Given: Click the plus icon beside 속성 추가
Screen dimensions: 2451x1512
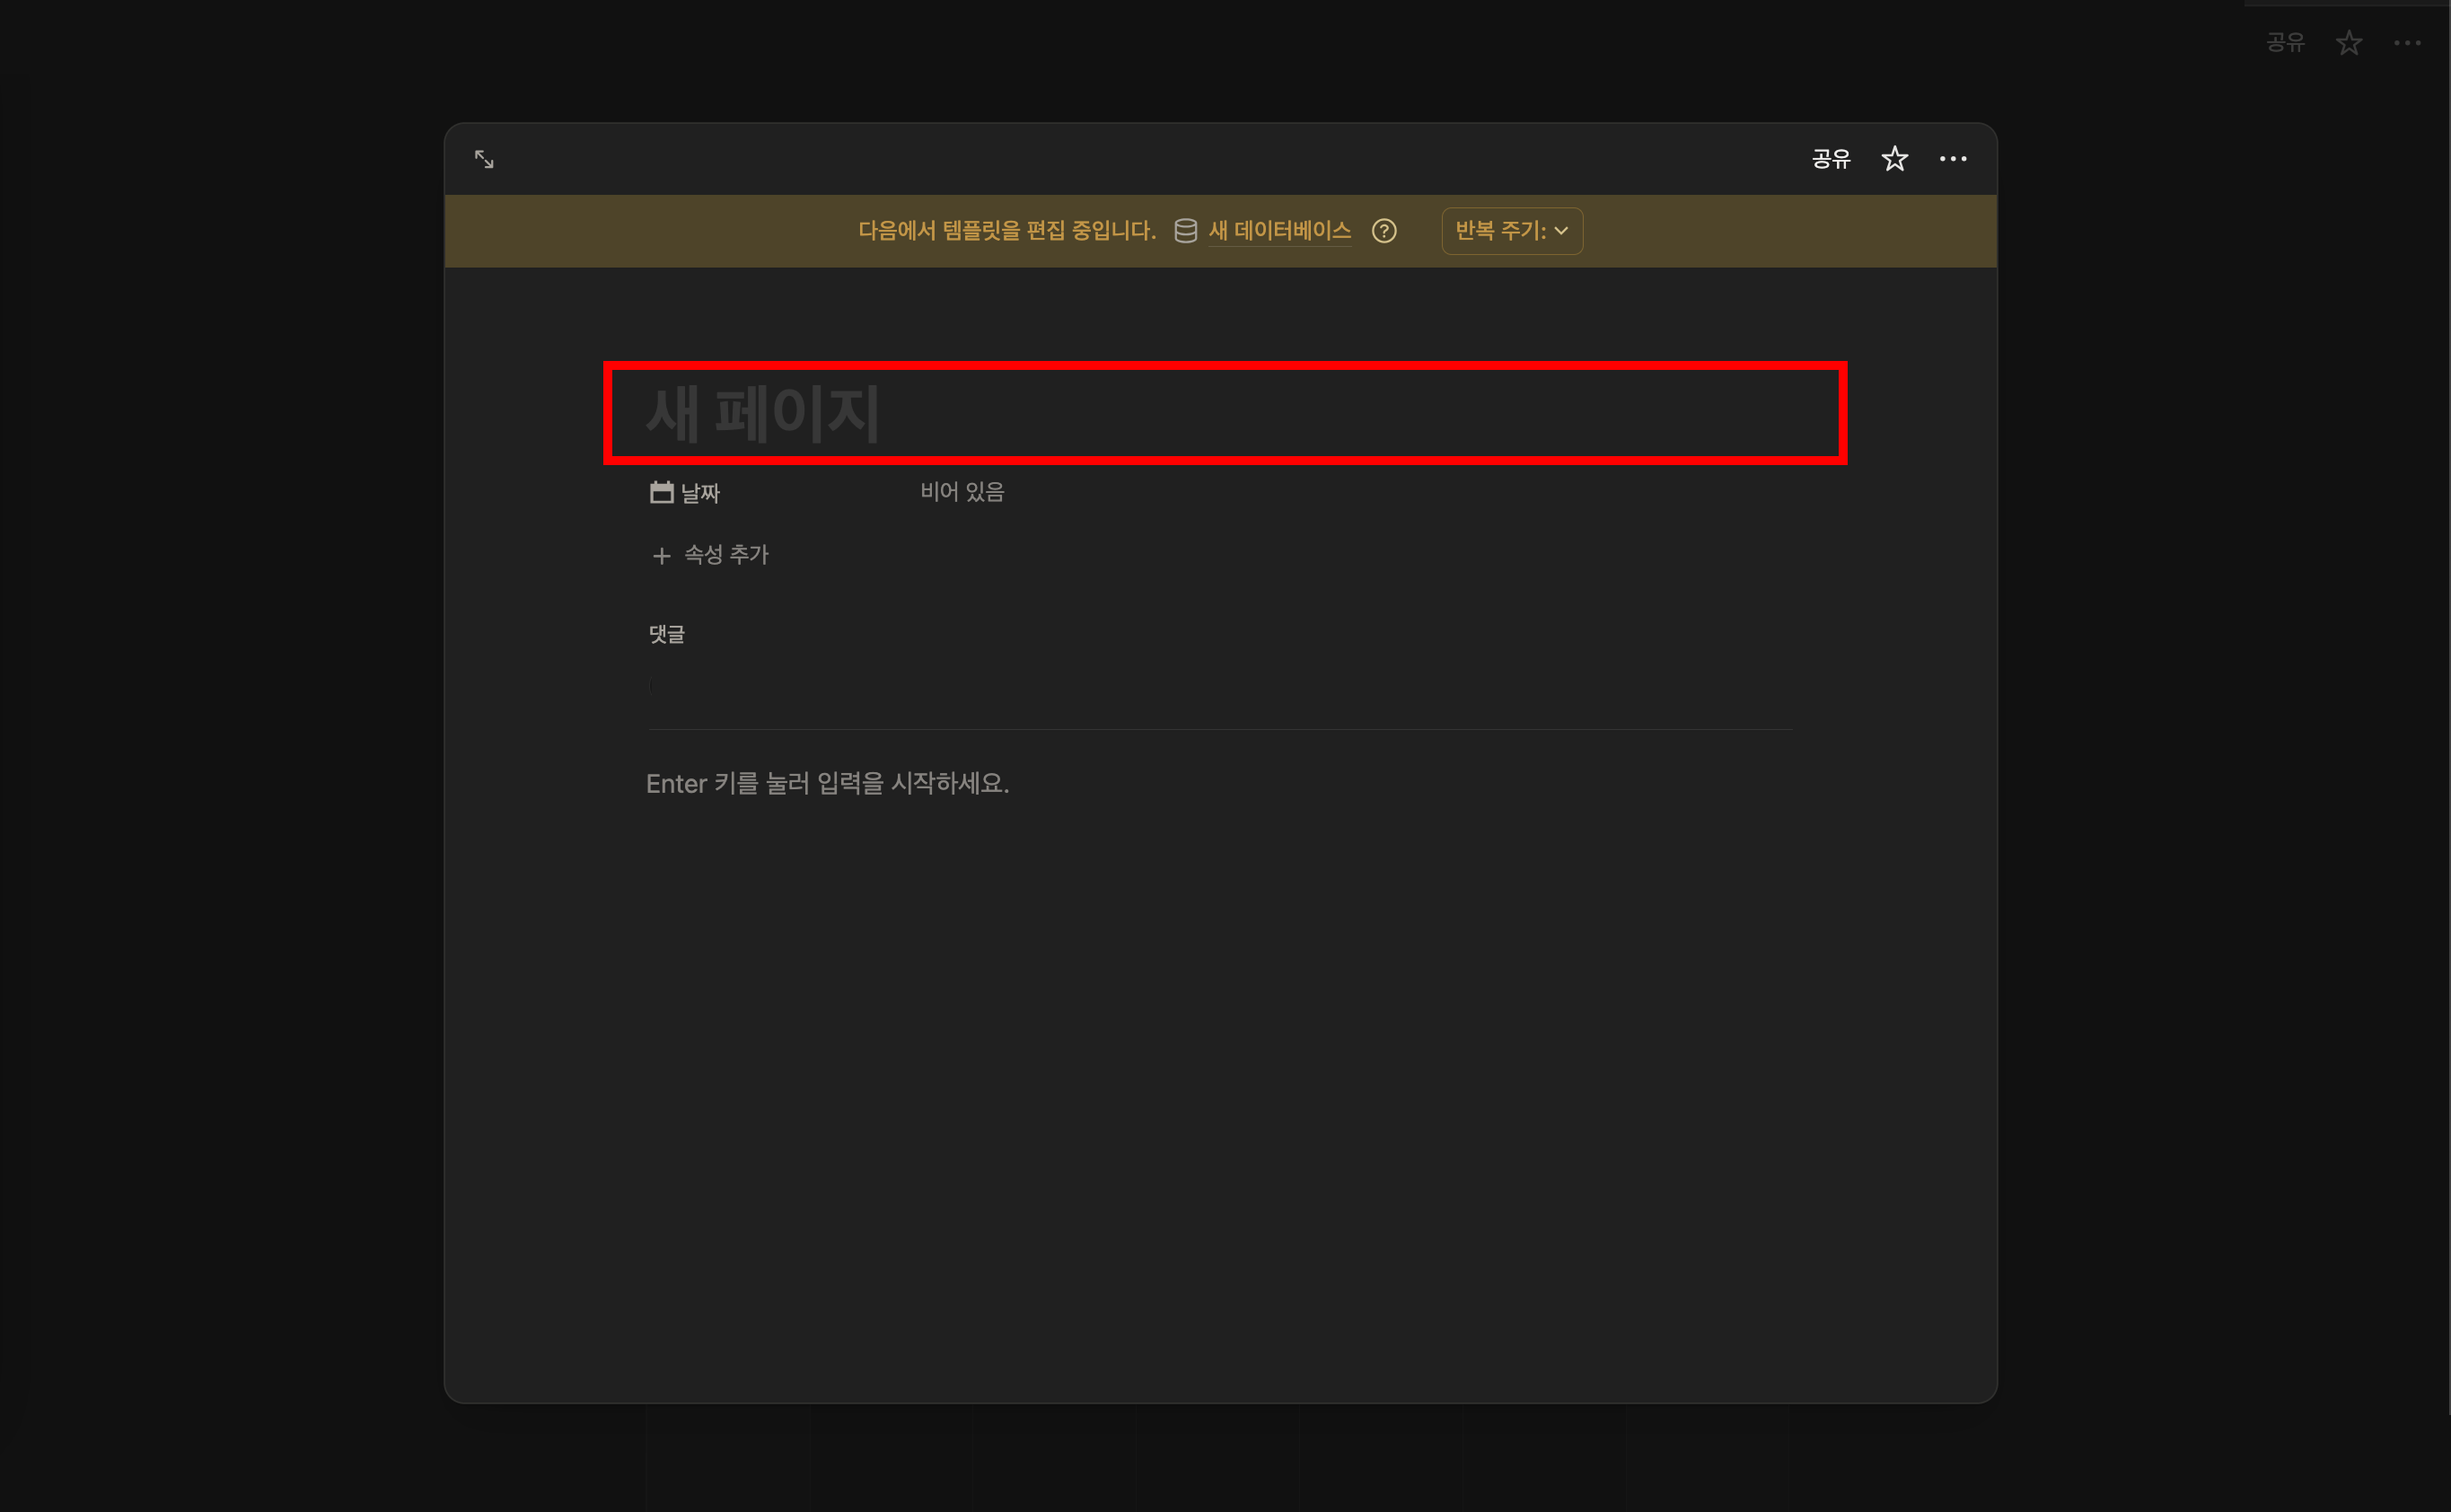Looking at the screenshot, I should 661,556.
